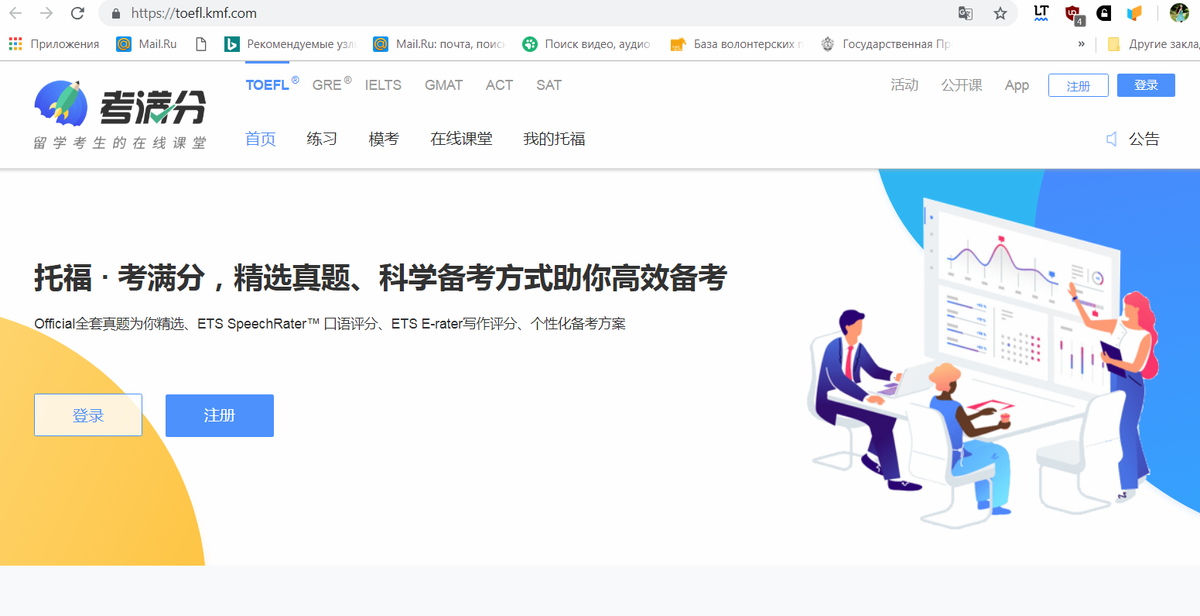
Task: Open the 我的托福 menu item
Action: 554,139
